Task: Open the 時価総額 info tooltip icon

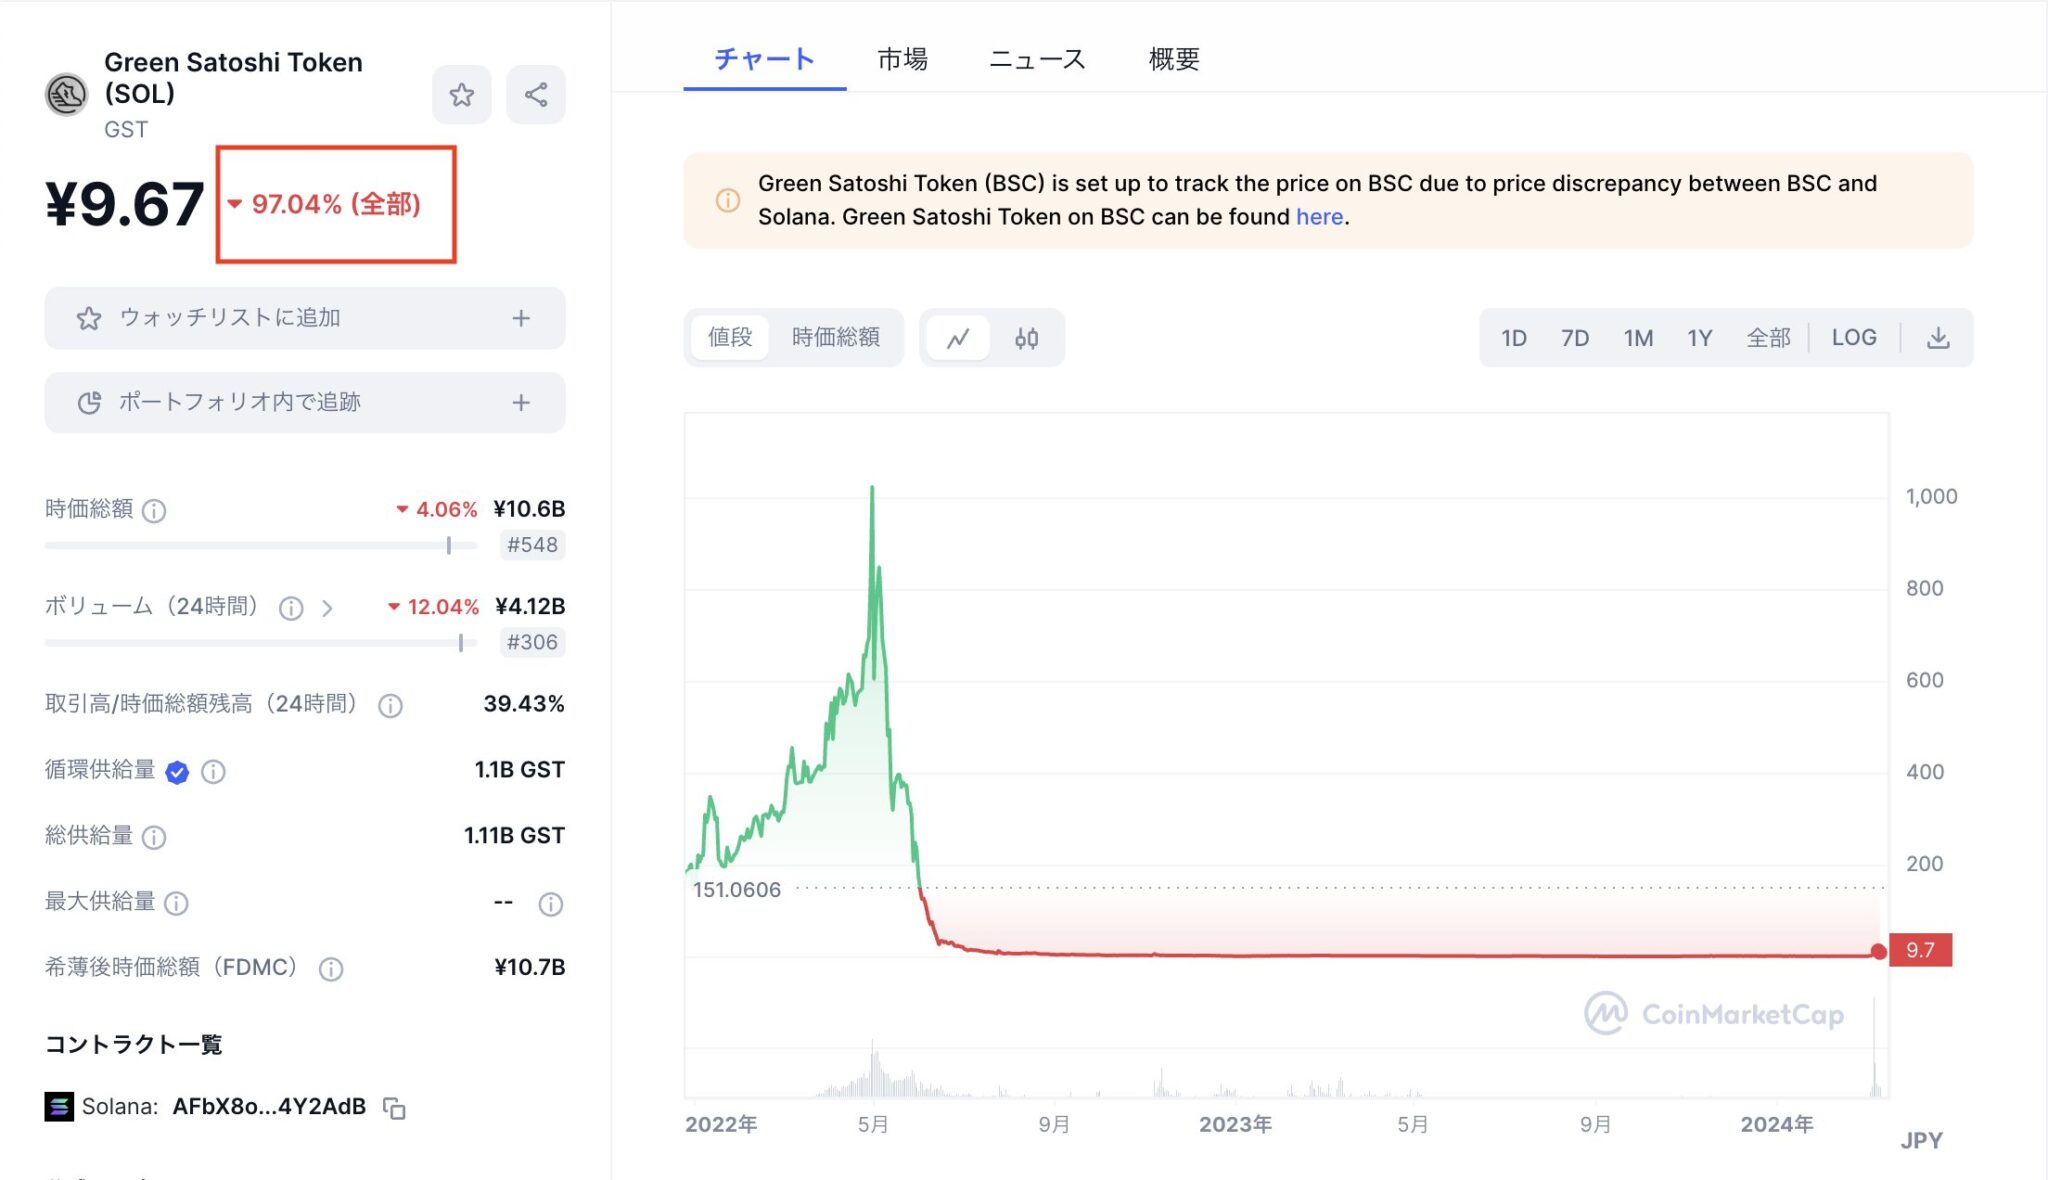Action: pos(153,510)
